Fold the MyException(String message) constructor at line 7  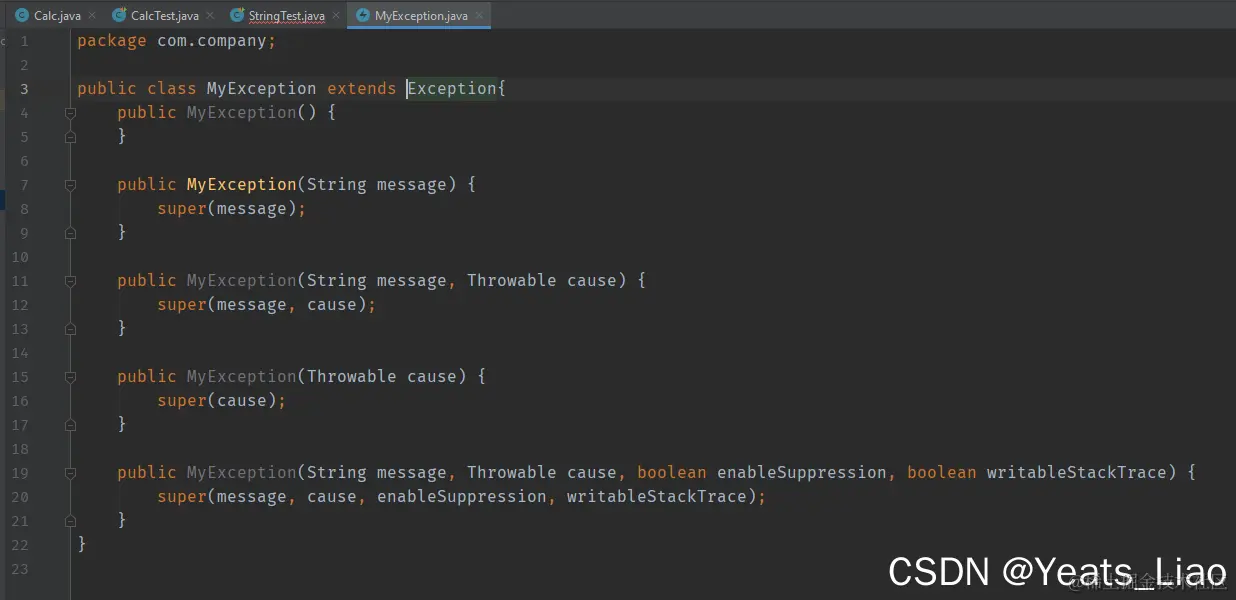coord(70,185)
